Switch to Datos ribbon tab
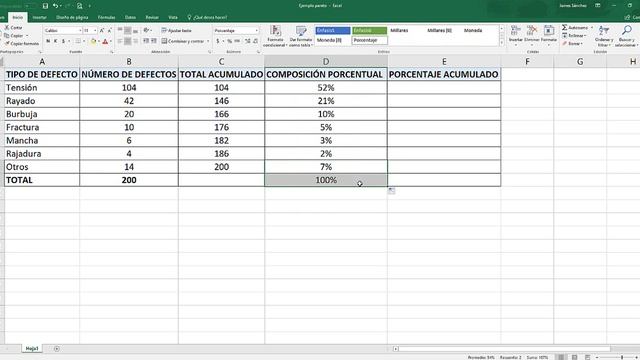The image size is (640, 360). click(x=130, y=18)
